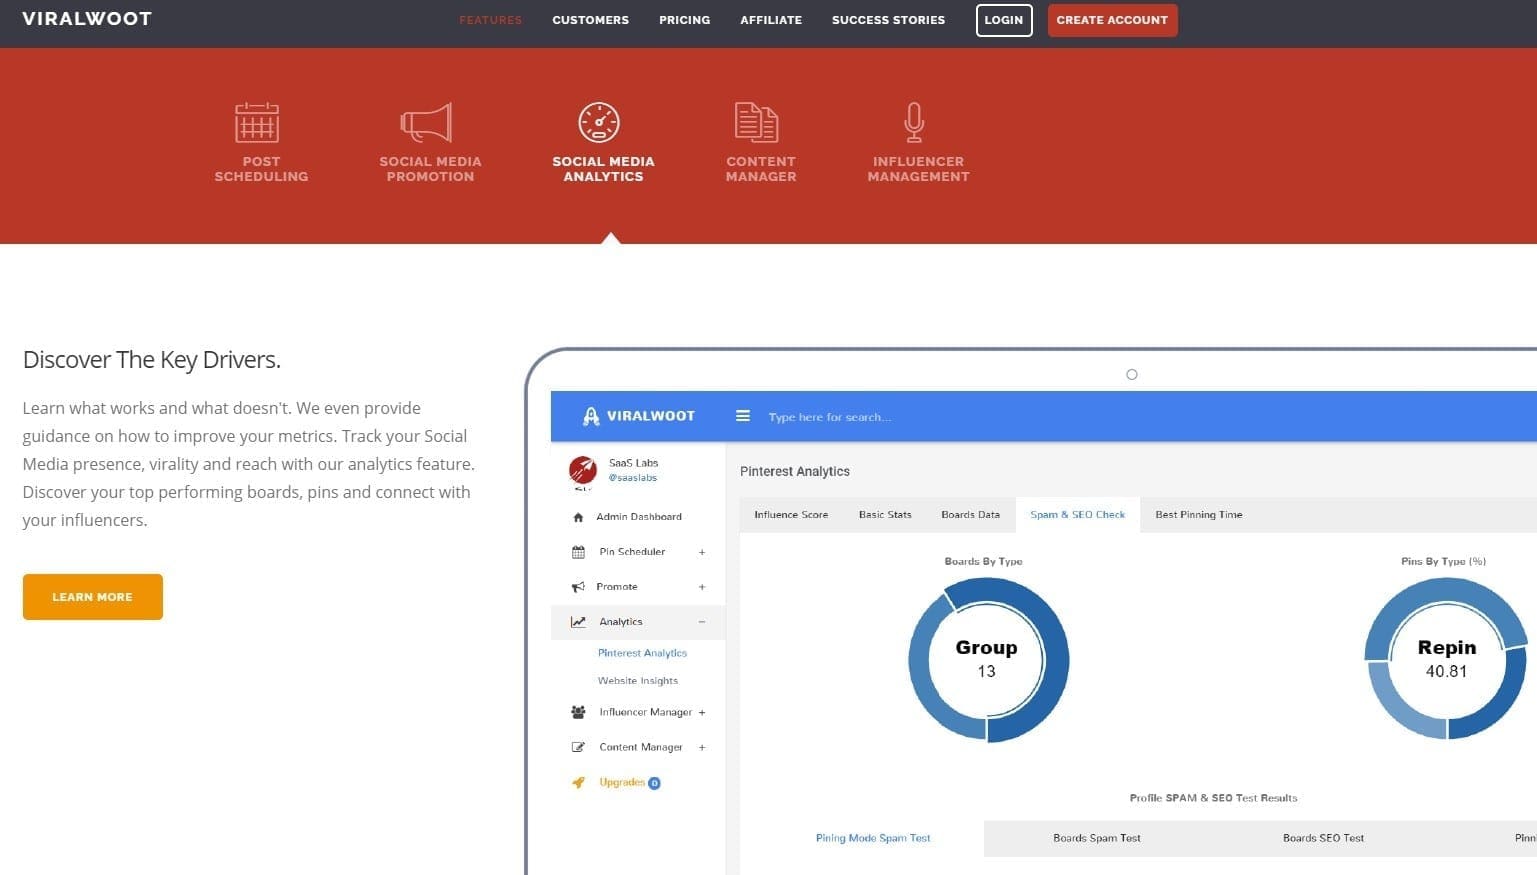This screenshot has width=1537, height=875.
Task: Expand the Pin Scheduler submenu
Action: (702, 552)
